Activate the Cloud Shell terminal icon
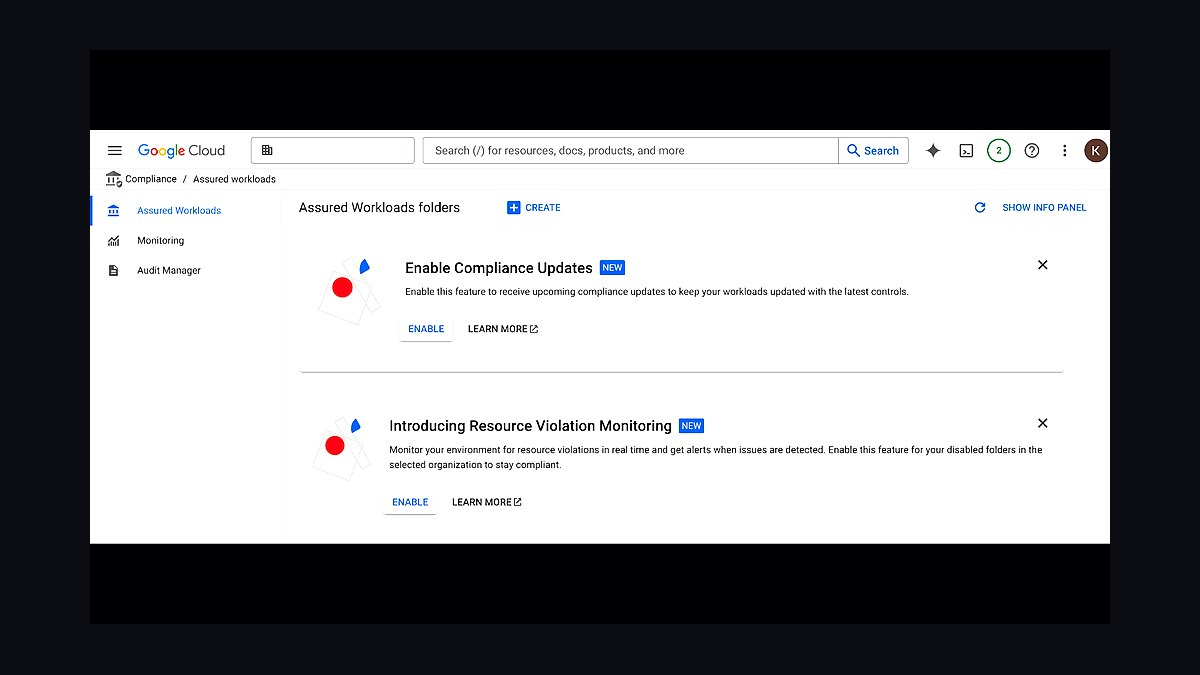This screenshot has width=1200, height=675. pyautogui.click(x=966, y=151)
